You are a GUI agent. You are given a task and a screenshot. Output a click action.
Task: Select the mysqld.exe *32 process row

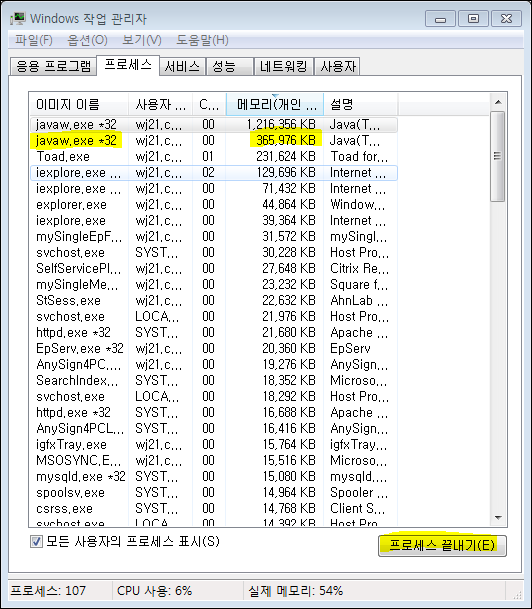tap(214, 477)
